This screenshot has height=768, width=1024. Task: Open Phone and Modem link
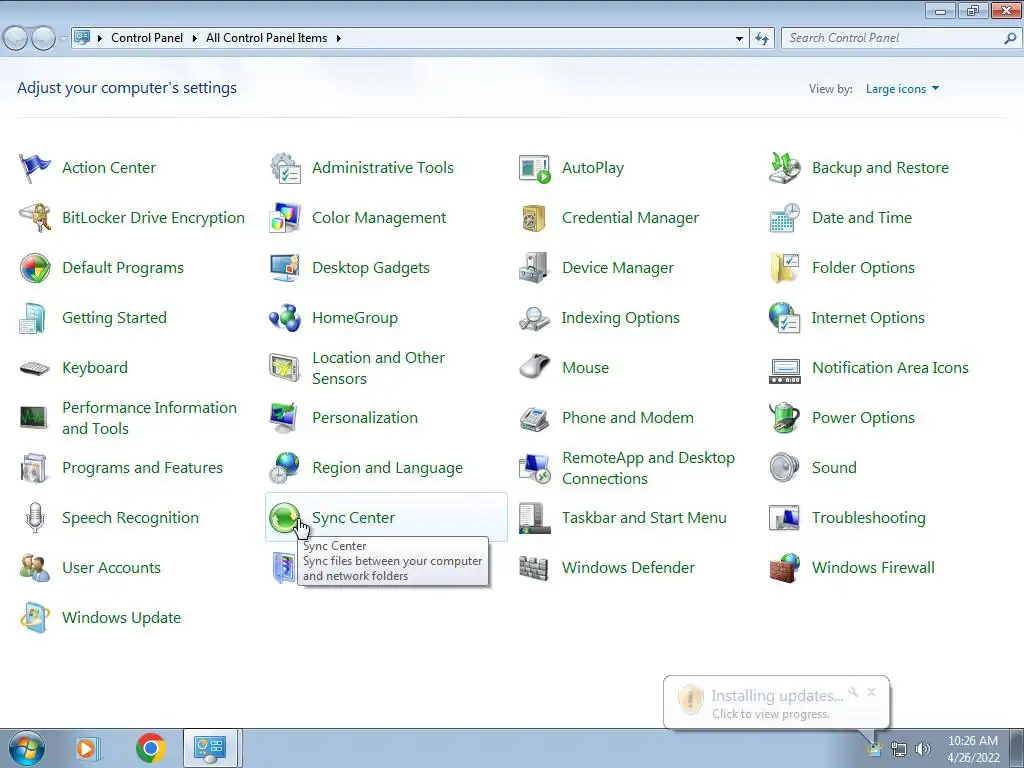tap(628, 418)
